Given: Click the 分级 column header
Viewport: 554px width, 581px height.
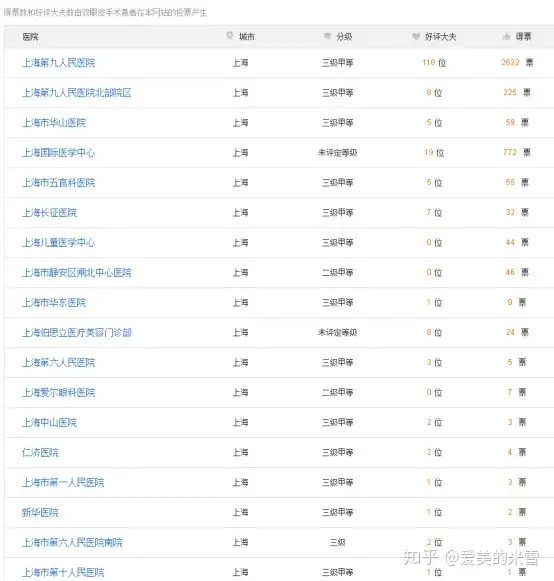Looking at the screenshot, I should click(x=344, y=36).
